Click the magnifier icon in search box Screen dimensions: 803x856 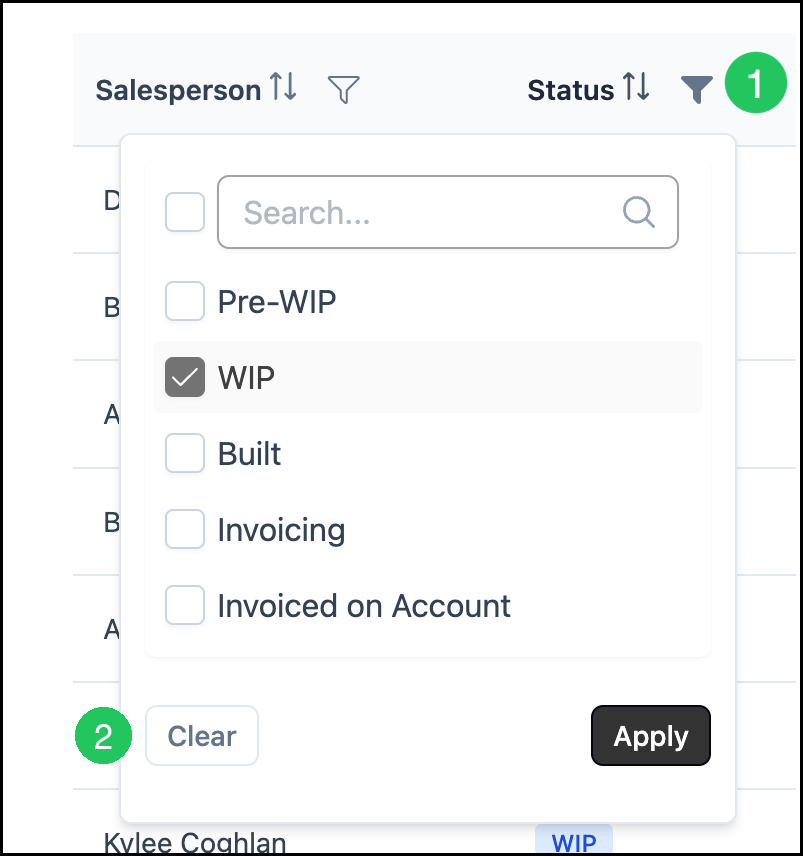[x=639, y=212]
